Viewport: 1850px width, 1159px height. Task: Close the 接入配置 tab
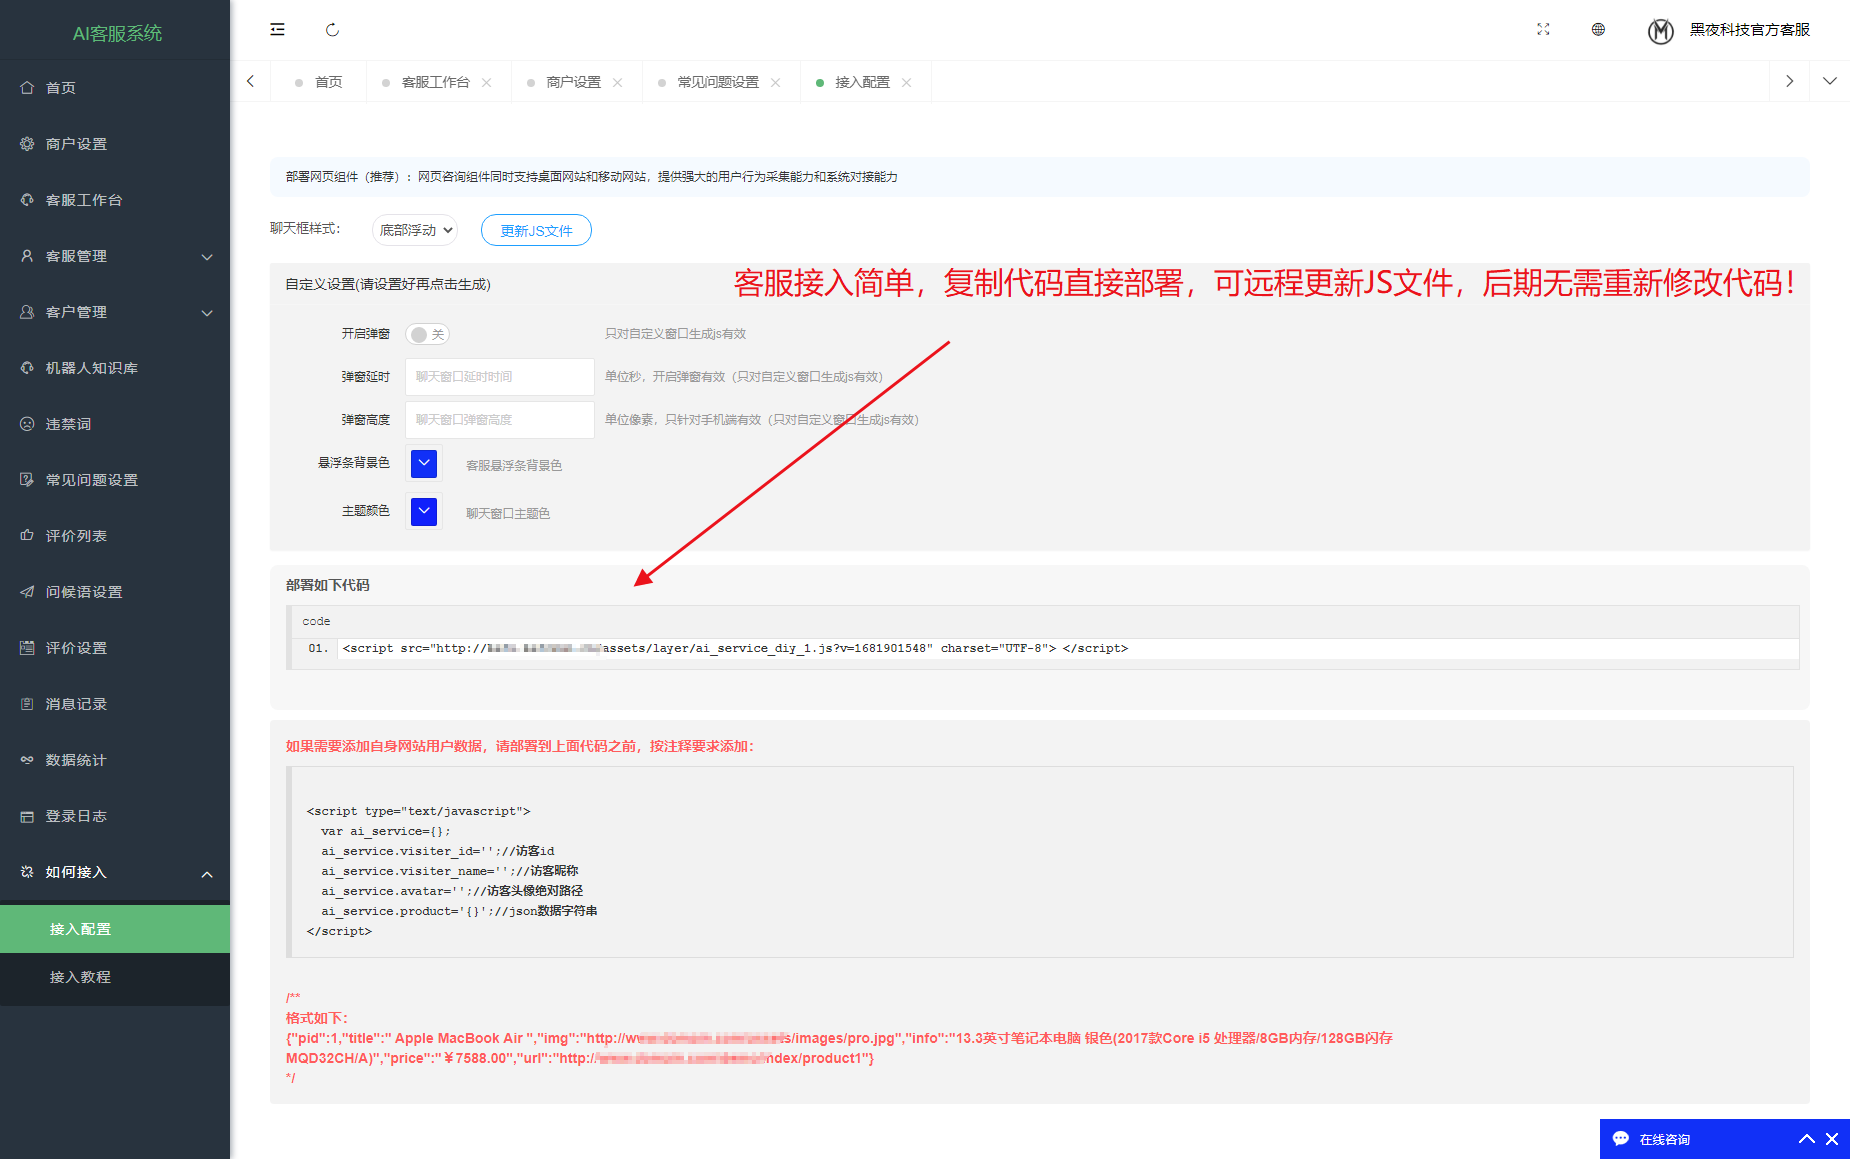click(907, 83)
